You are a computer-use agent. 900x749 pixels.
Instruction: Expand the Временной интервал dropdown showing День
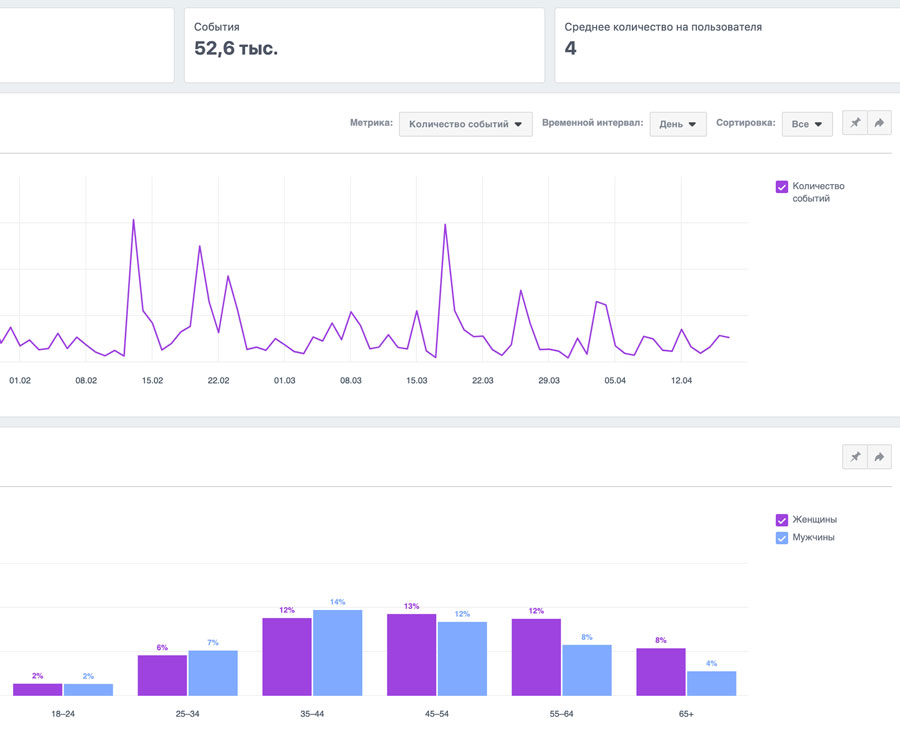coord(678,124)
